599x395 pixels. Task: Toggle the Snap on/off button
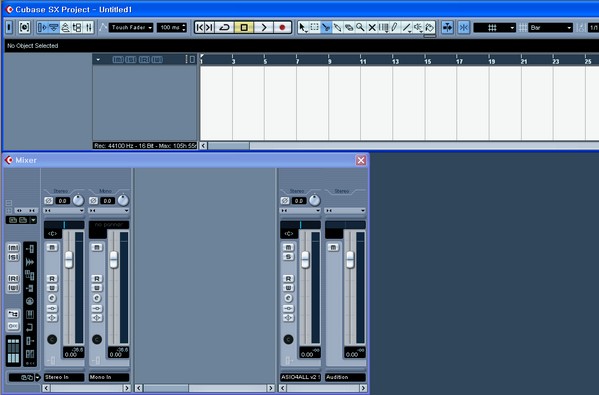click(464, 28)
